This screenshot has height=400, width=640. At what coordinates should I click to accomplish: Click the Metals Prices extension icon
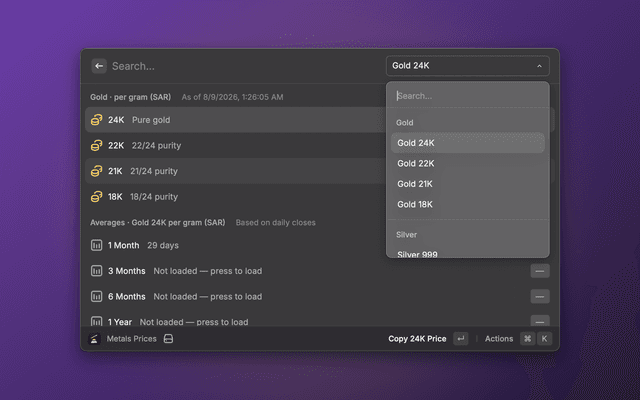point(94,339)
